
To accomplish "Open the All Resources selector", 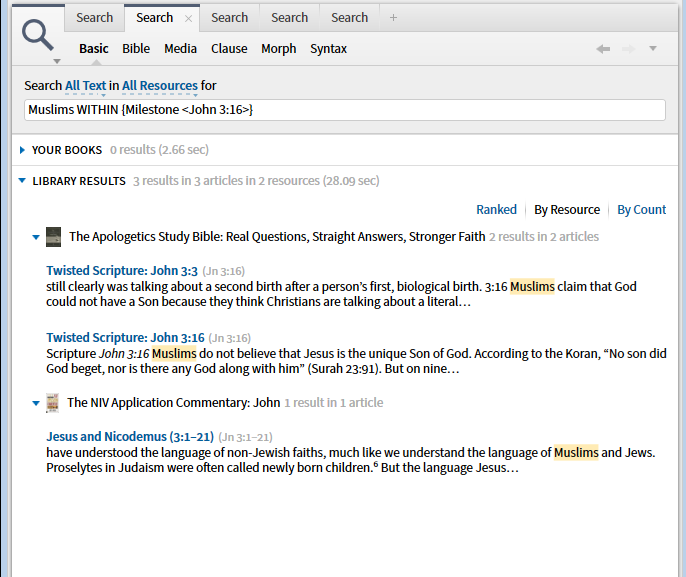I will 160,86.
